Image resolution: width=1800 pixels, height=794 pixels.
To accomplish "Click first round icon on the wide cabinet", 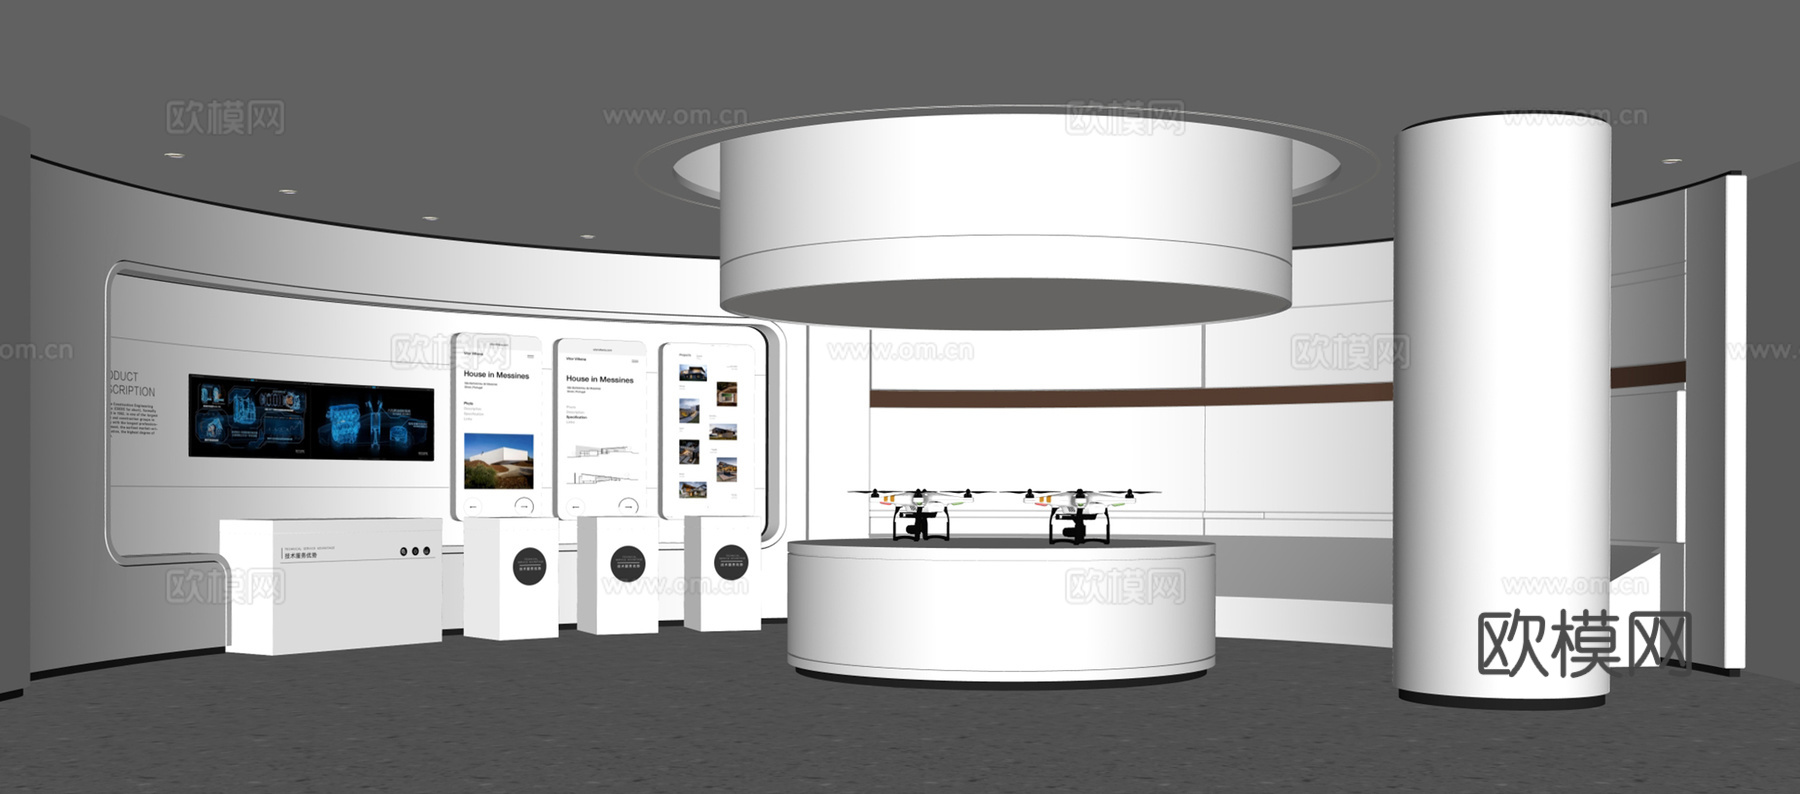I will (x=403, y=551).
